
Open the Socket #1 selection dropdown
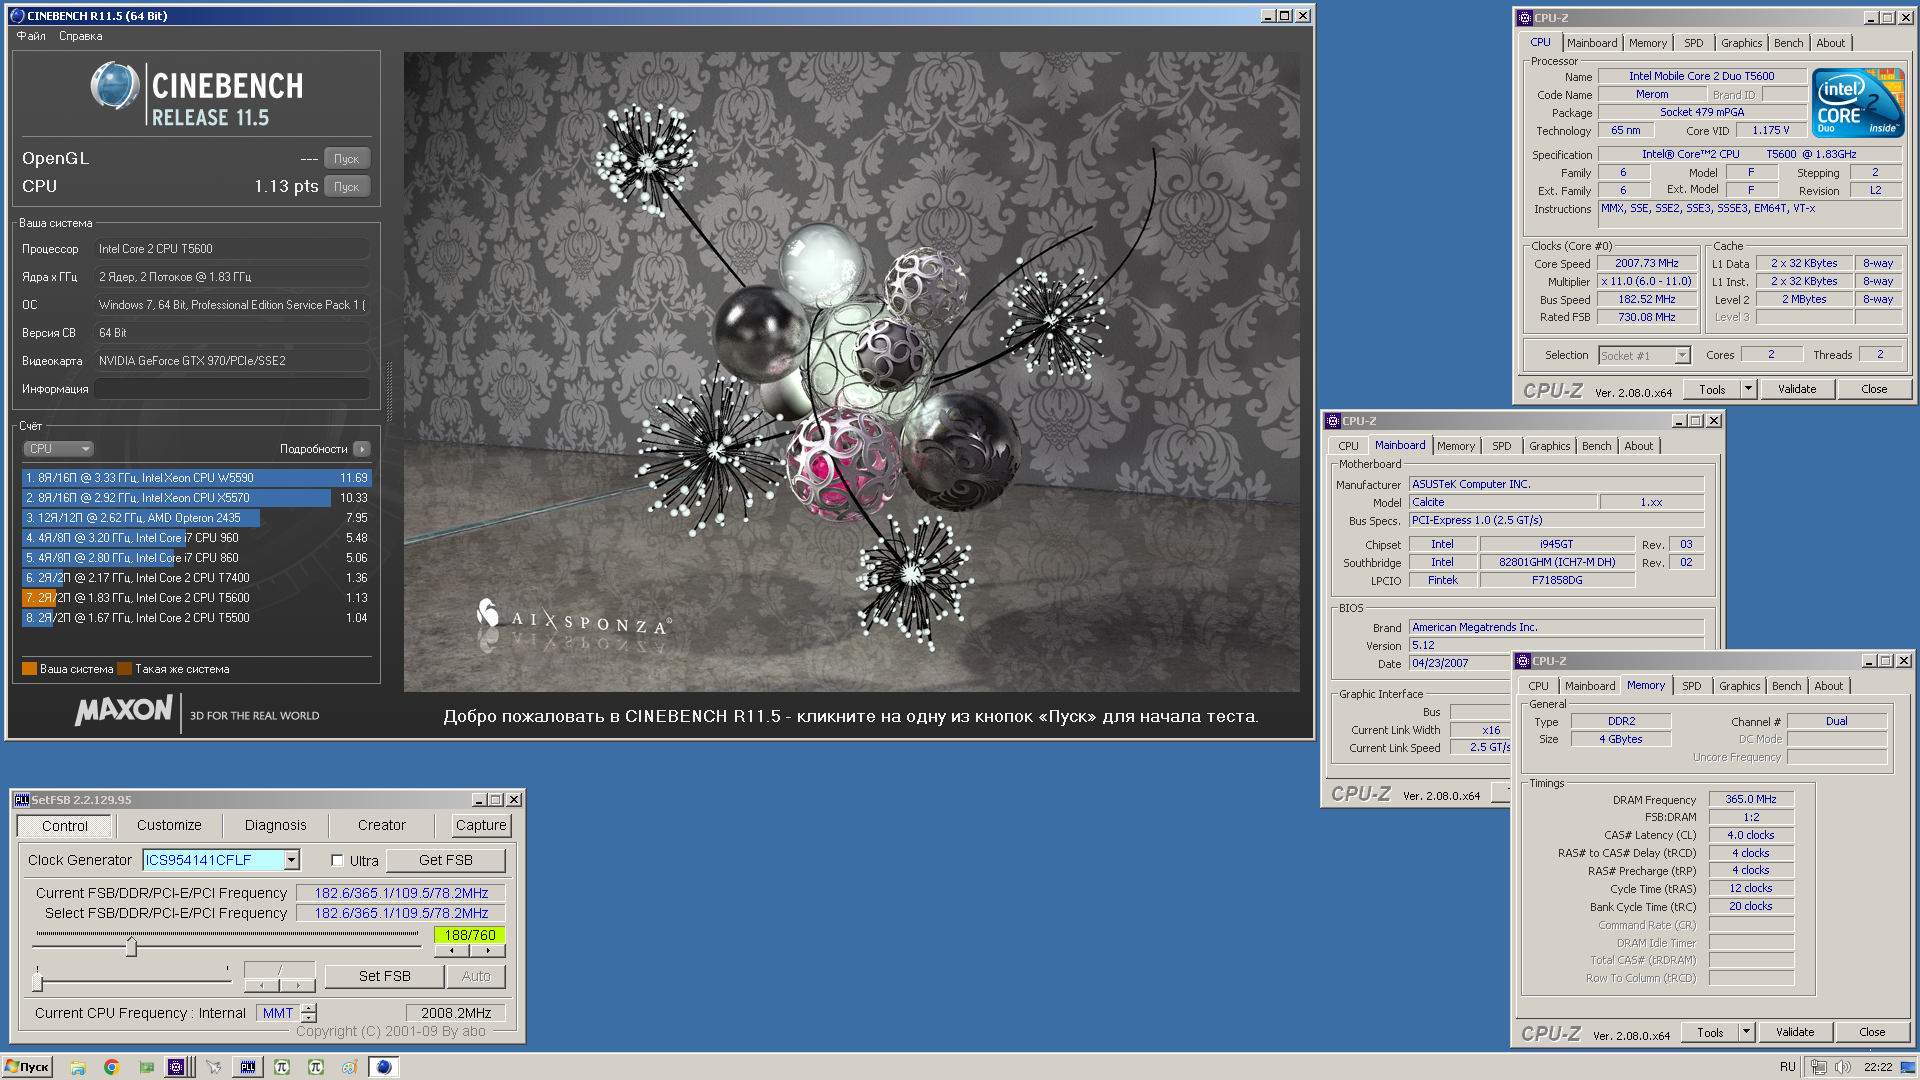tap(1682, 356)
